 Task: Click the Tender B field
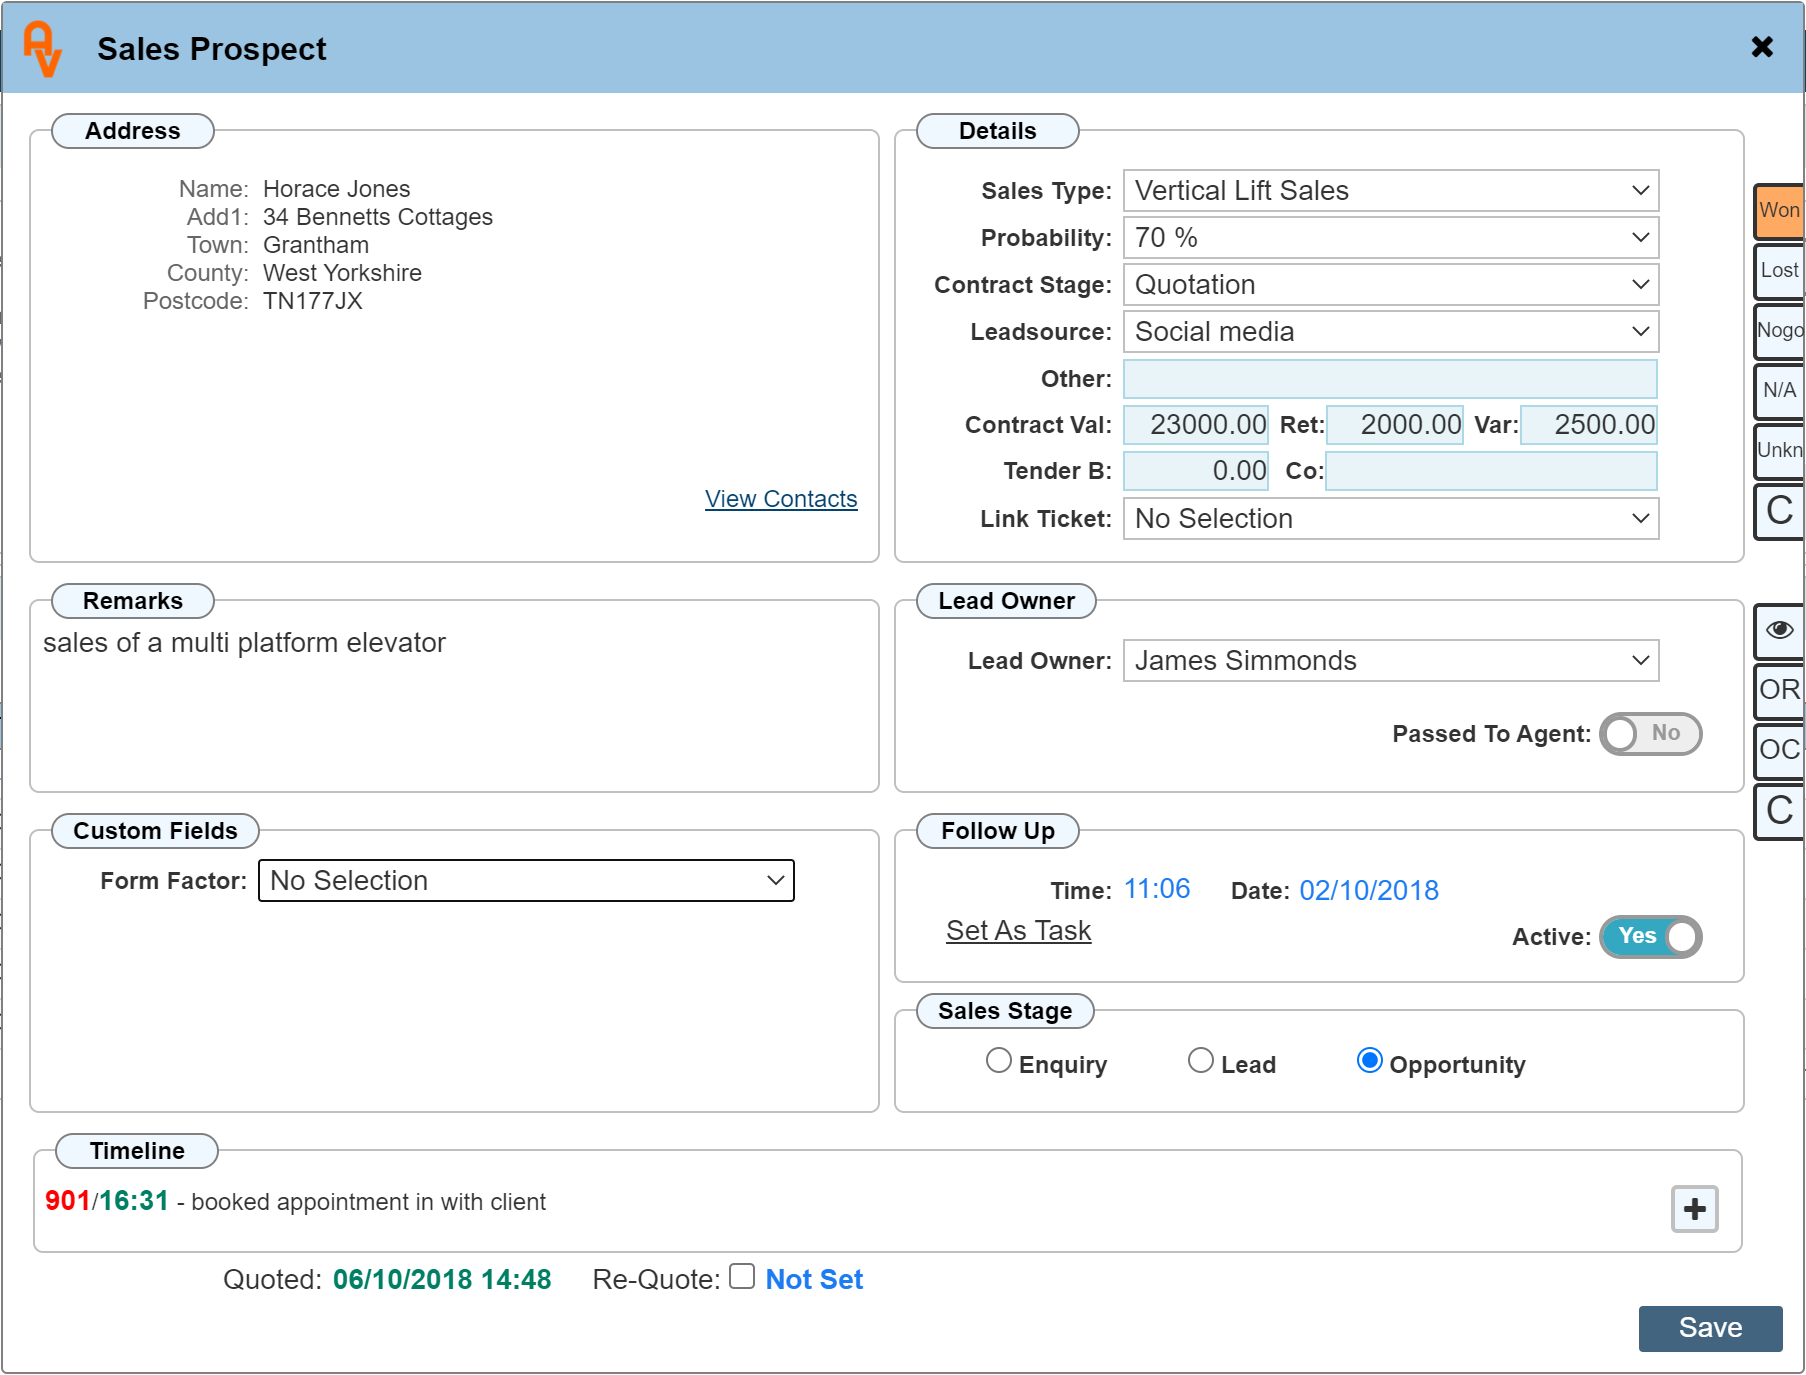1196,470
